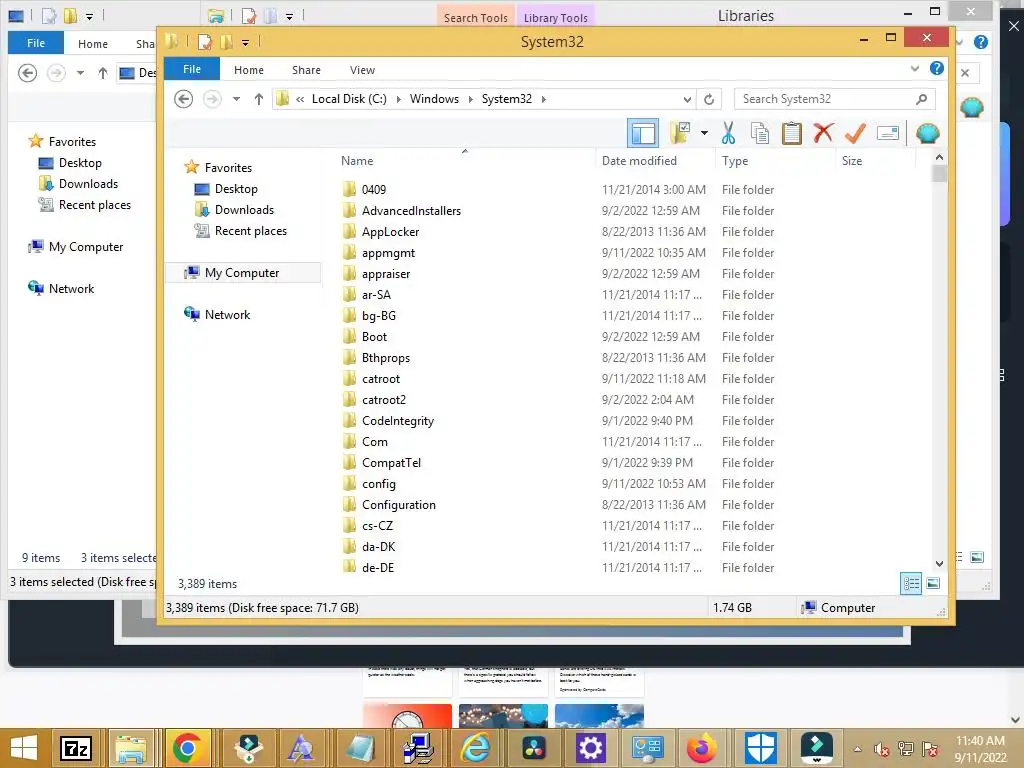Click the Copy icon in the toolbar
1024x768 pixels.
point(760,133)
